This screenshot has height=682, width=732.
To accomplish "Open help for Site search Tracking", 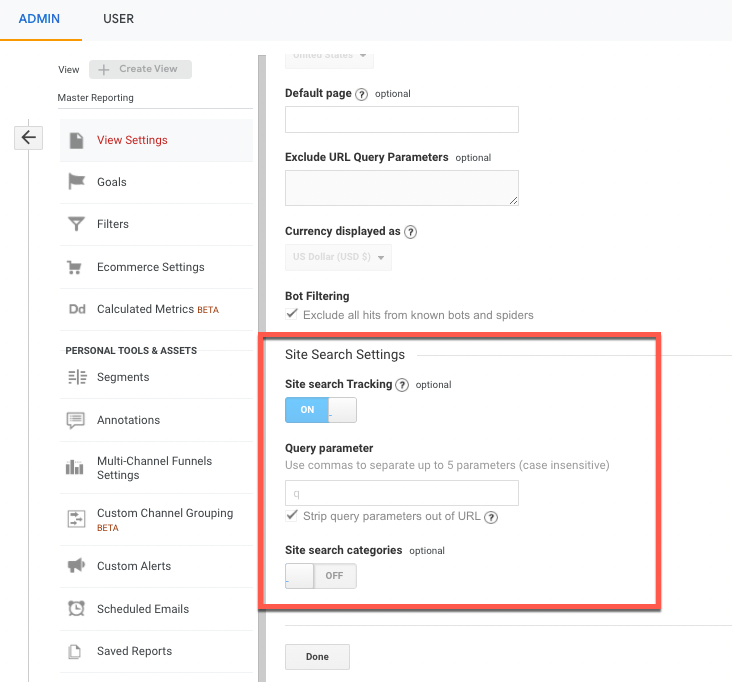I will (x=402, y=385).
